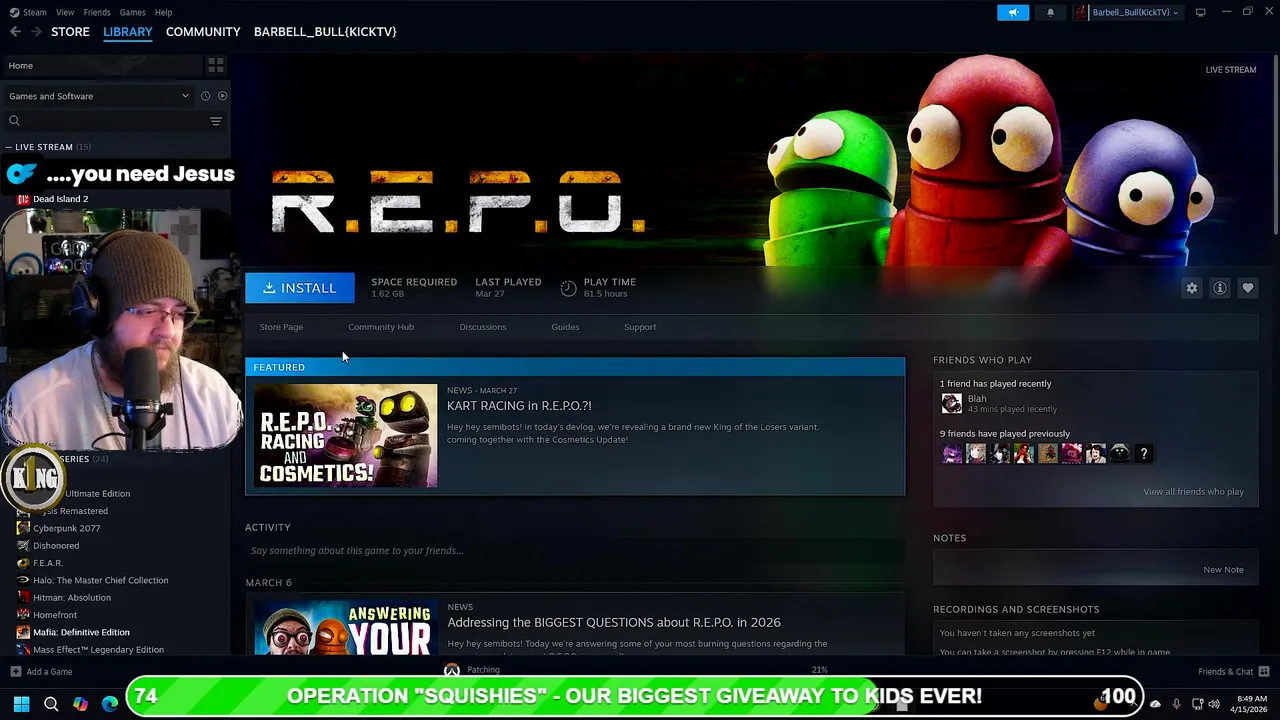This screenshot has height=720, width=1280.
Task: Click the microphone tray icon
Action: coord(1176,704)
